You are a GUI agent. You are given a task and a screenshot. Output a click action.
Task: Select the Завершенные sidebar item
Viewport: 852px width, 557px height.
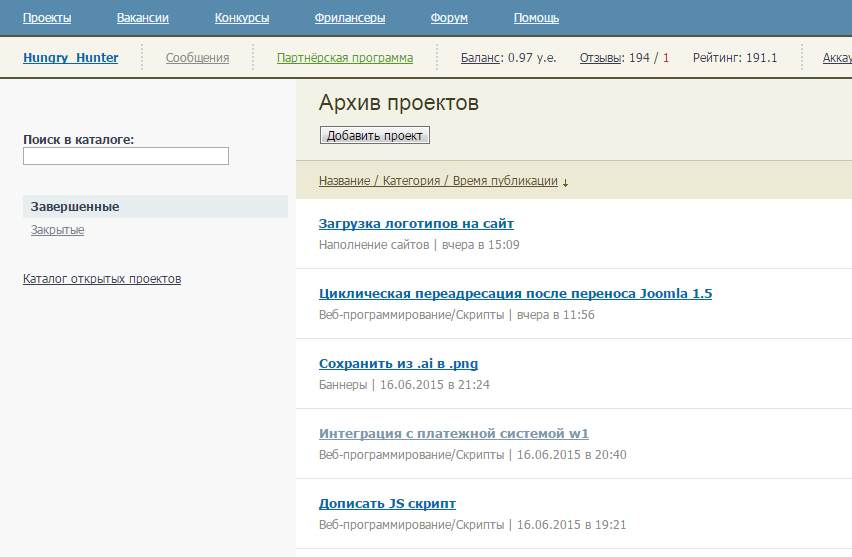[75, 207]
